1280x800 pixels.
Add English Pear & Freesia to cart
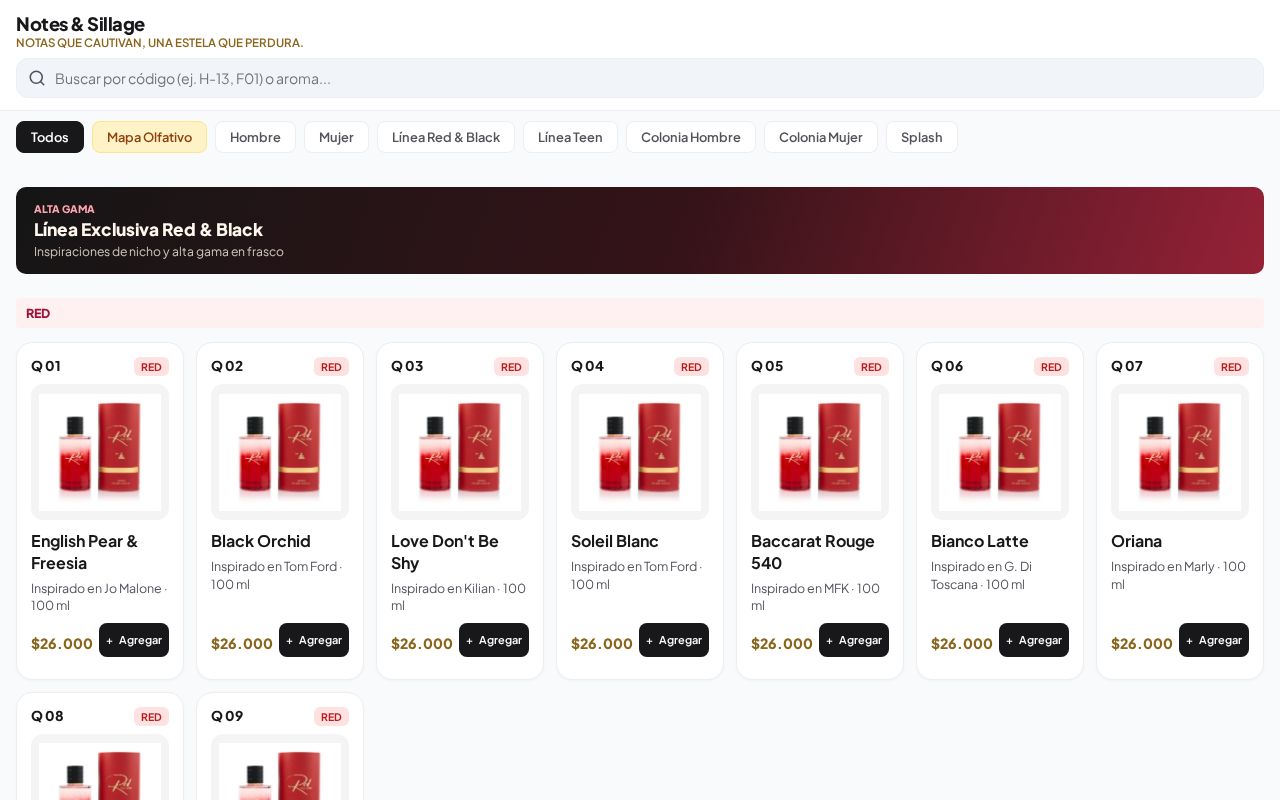point(134,640)
